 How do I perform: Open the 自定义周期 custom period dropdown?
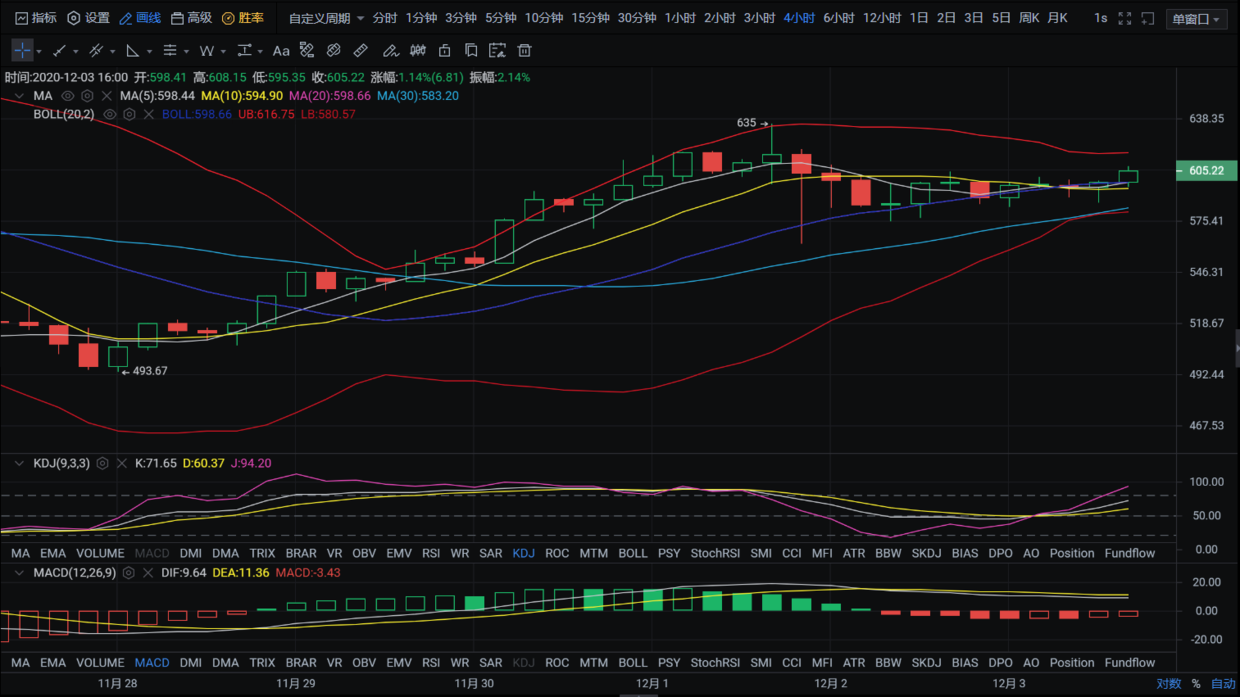326,18
